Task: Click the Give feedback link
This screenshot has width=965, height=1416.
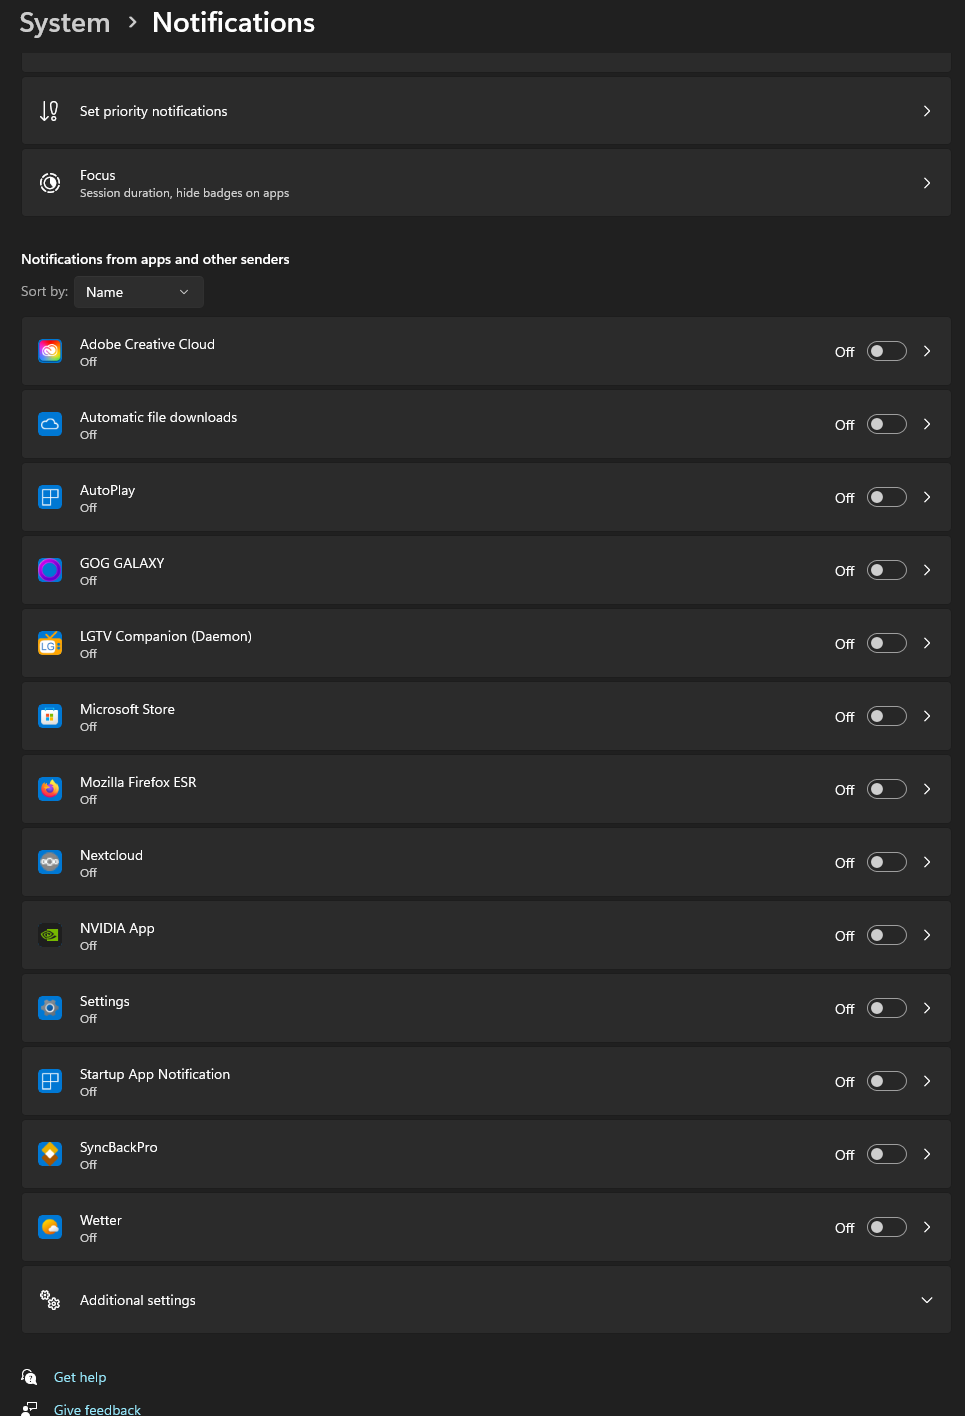Action: point(97,1409)
